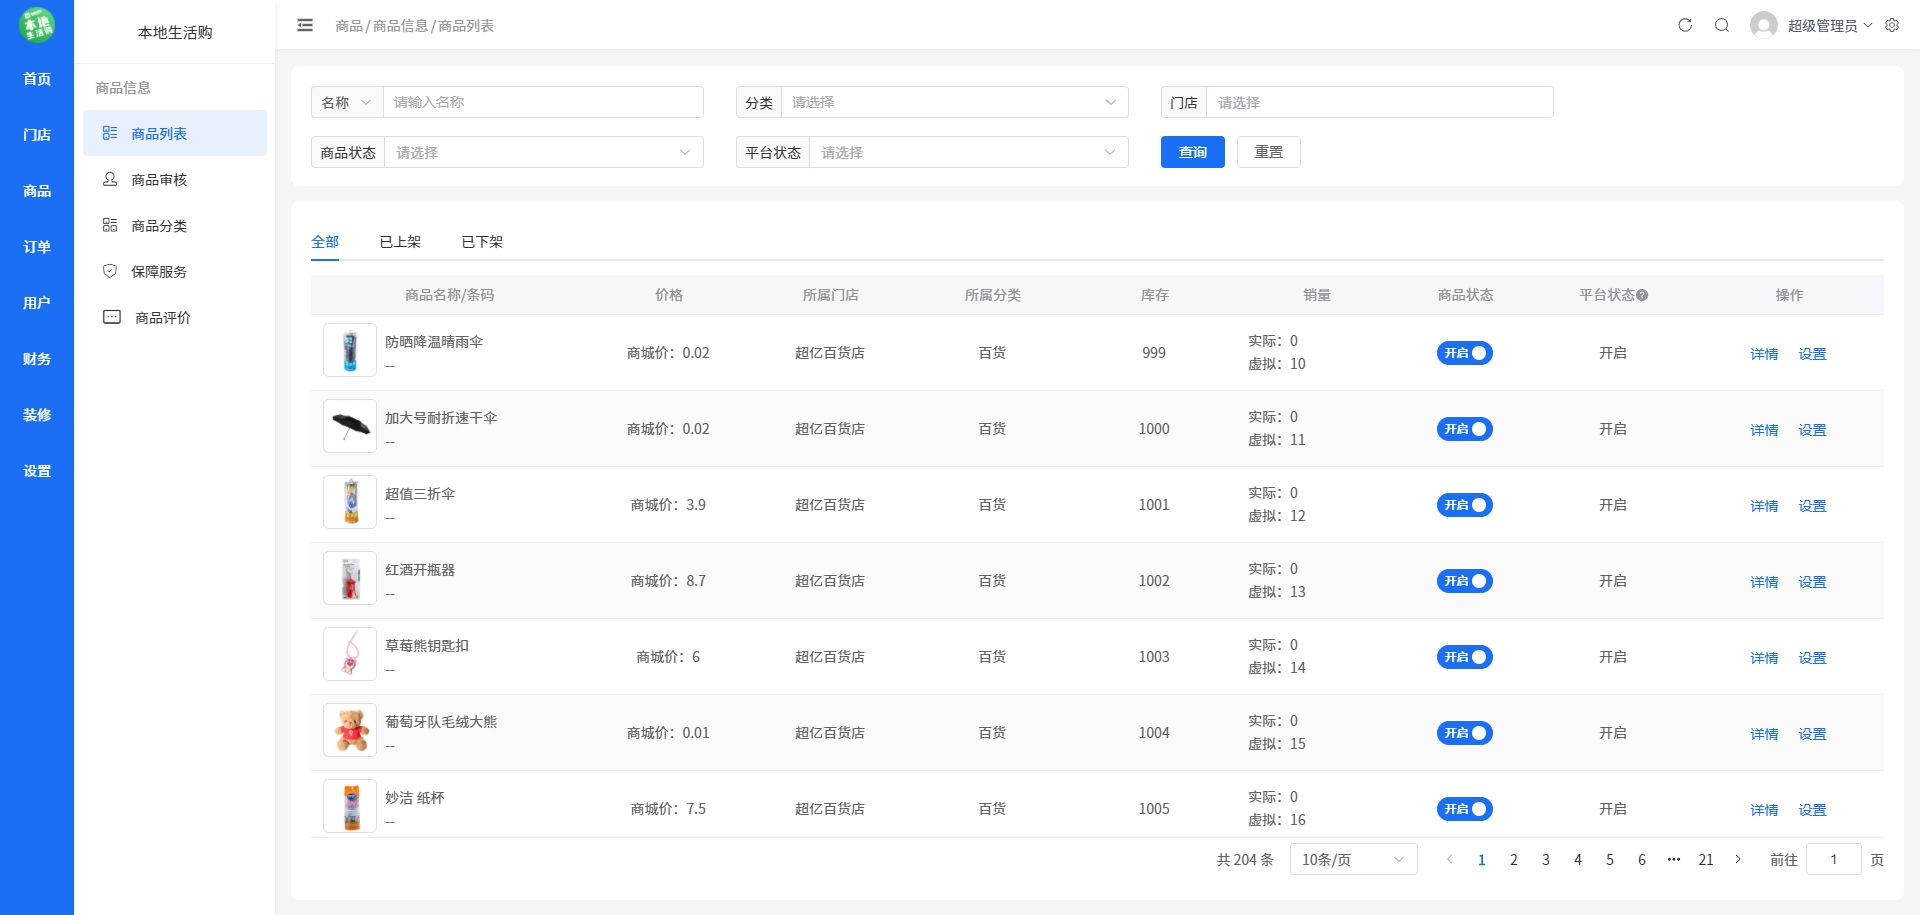
Task: Go to page 2
Action: pyautogui.click(x=1514, y=859)
